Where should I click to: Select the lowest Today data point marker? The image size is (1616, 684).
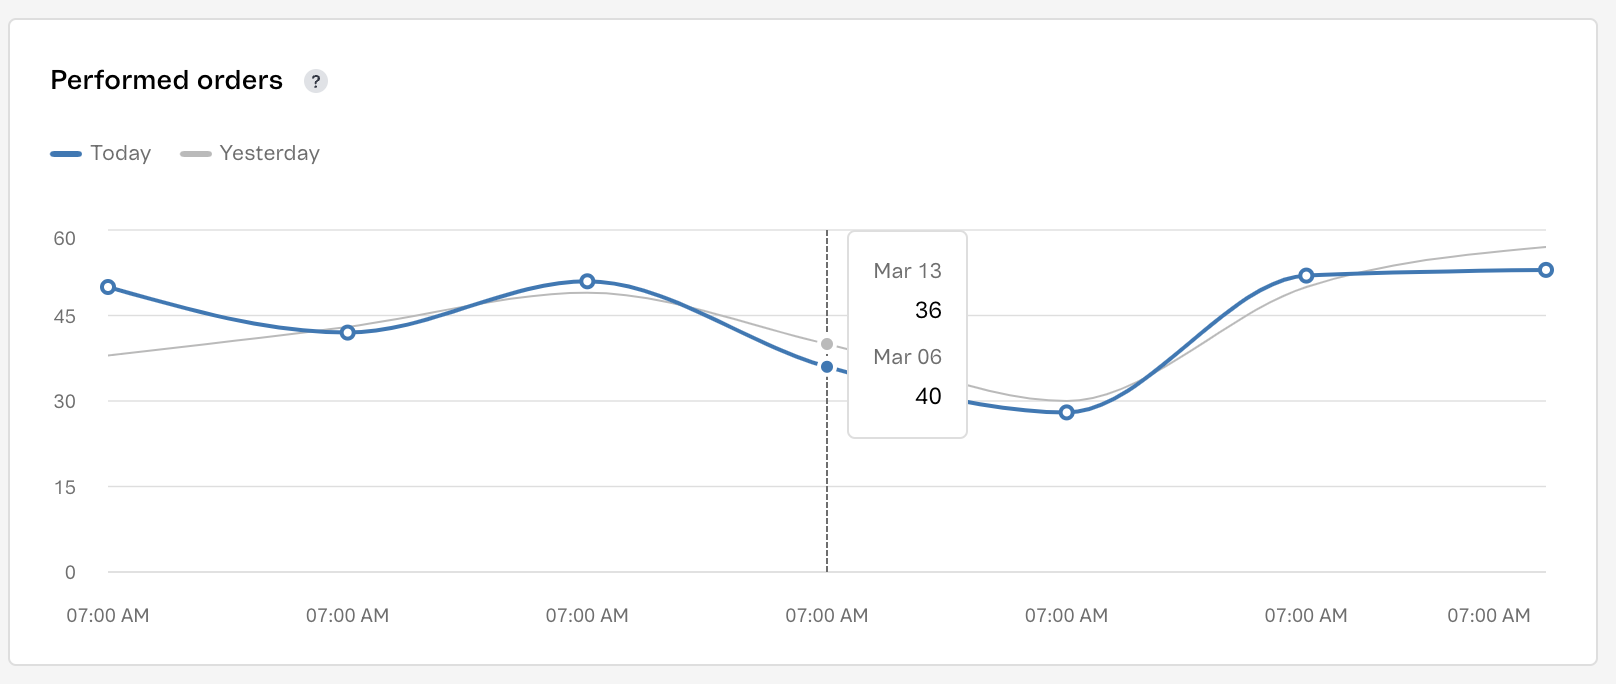pos(1066,412)
